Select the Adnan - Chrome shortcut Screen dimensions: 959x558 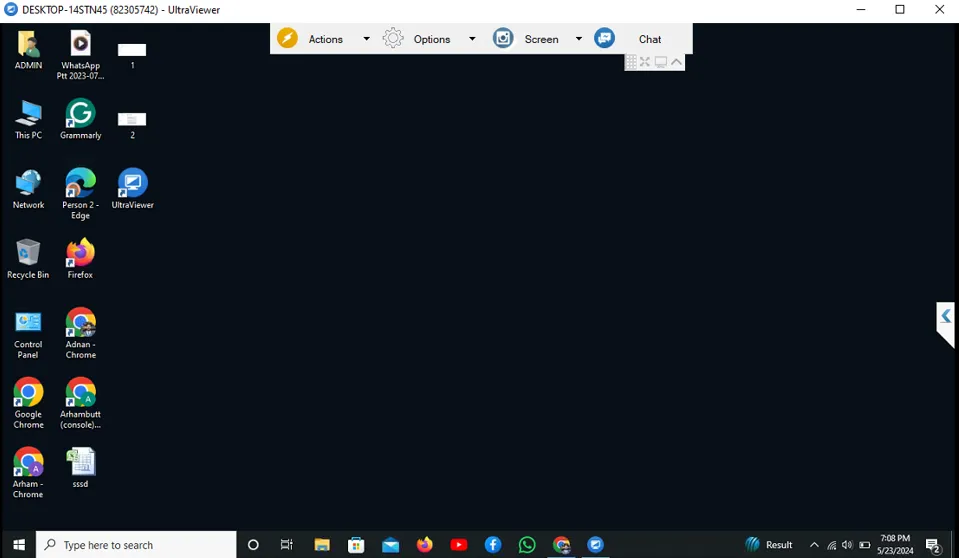80,333
